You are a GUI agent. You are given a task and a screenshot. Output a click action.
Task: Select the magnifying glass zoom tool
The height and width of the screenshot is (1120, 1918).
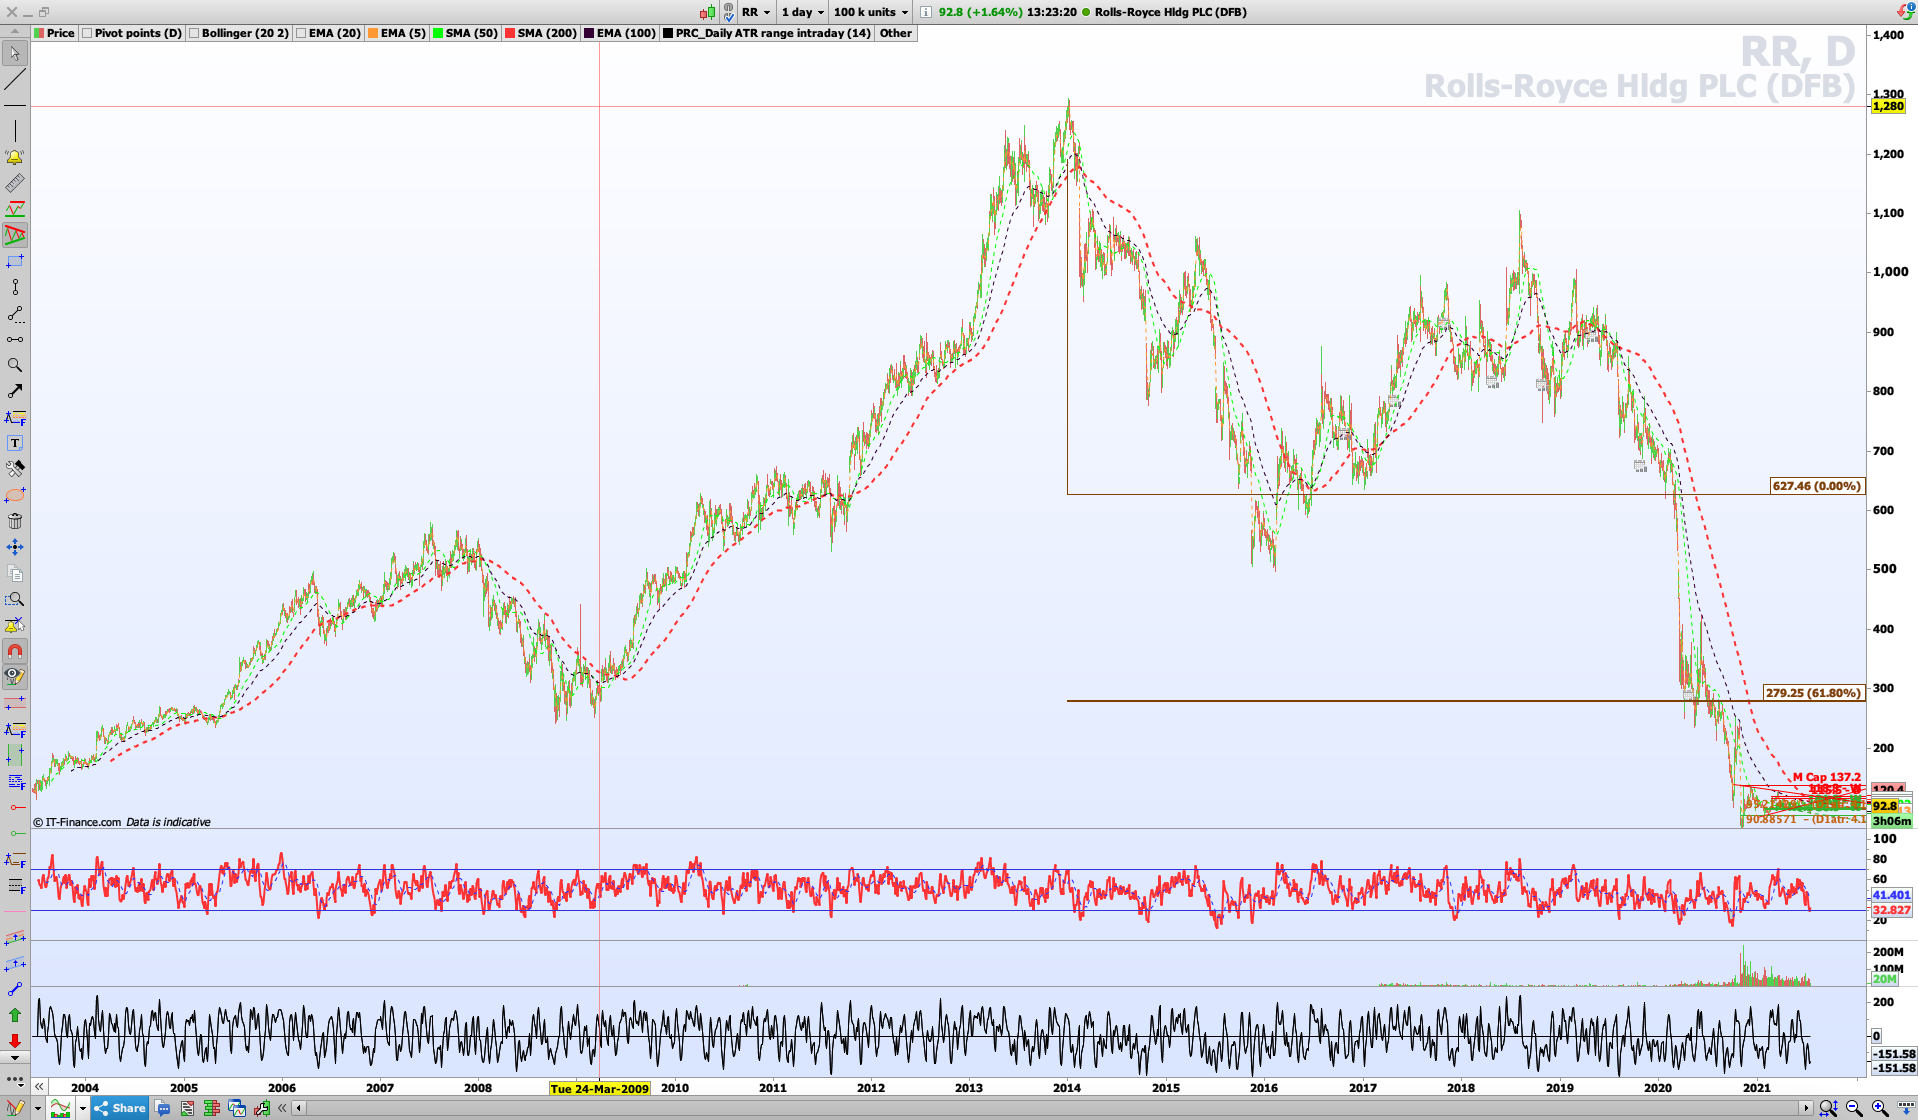click(15, 365)
